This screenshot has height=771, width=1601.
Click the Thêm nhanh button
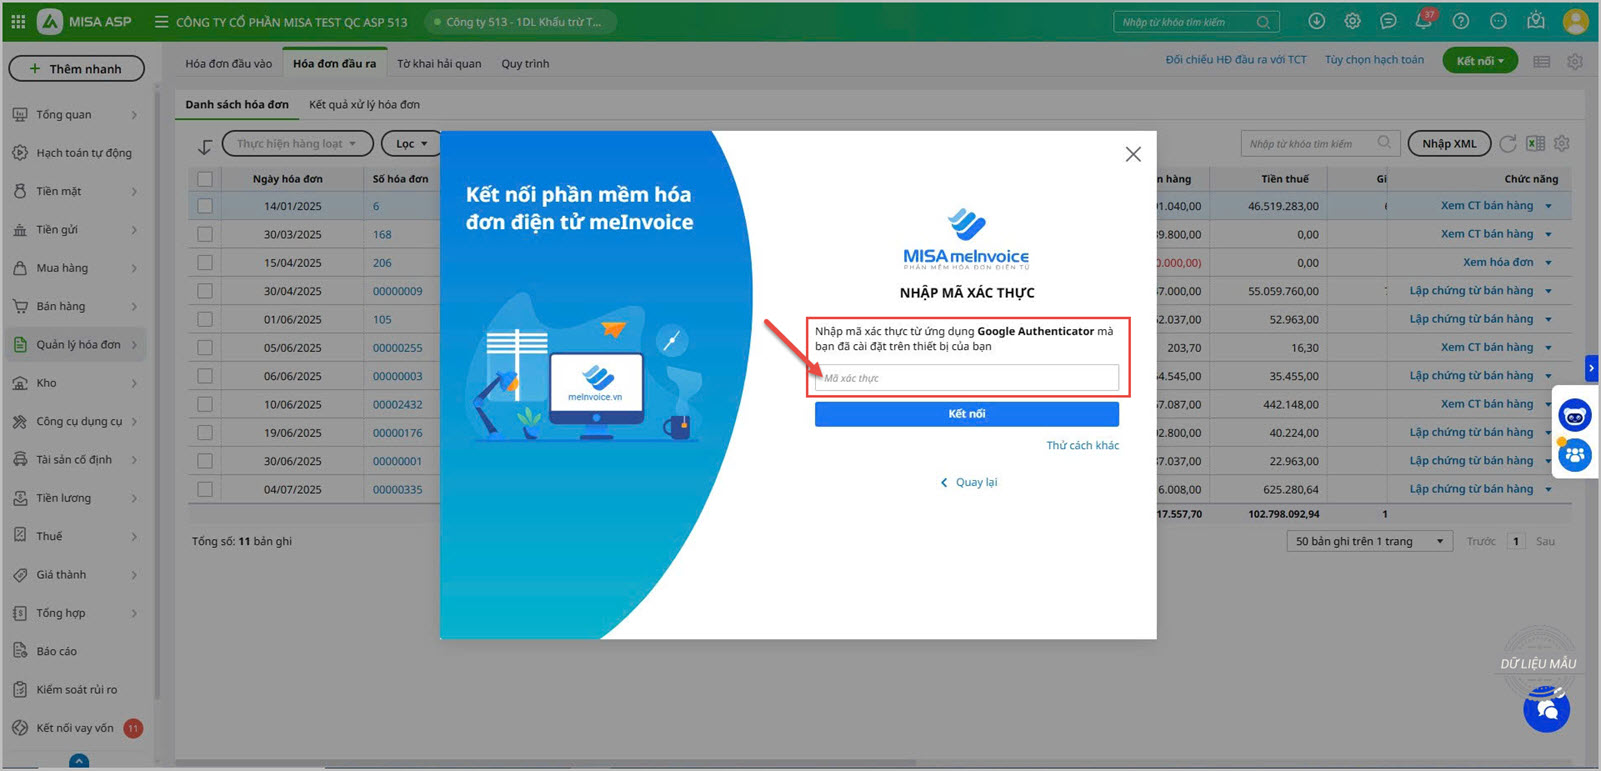pos(76,68)
